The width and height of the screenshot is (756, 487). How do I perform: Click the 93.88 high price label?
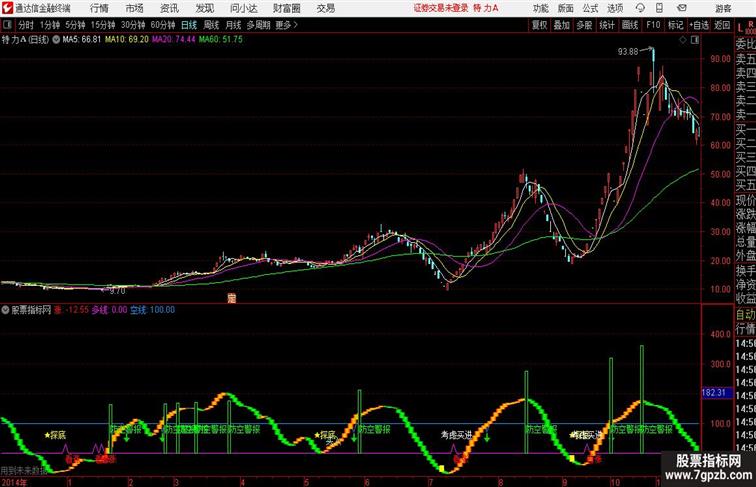pyautogui.click(x=628, y=52)
